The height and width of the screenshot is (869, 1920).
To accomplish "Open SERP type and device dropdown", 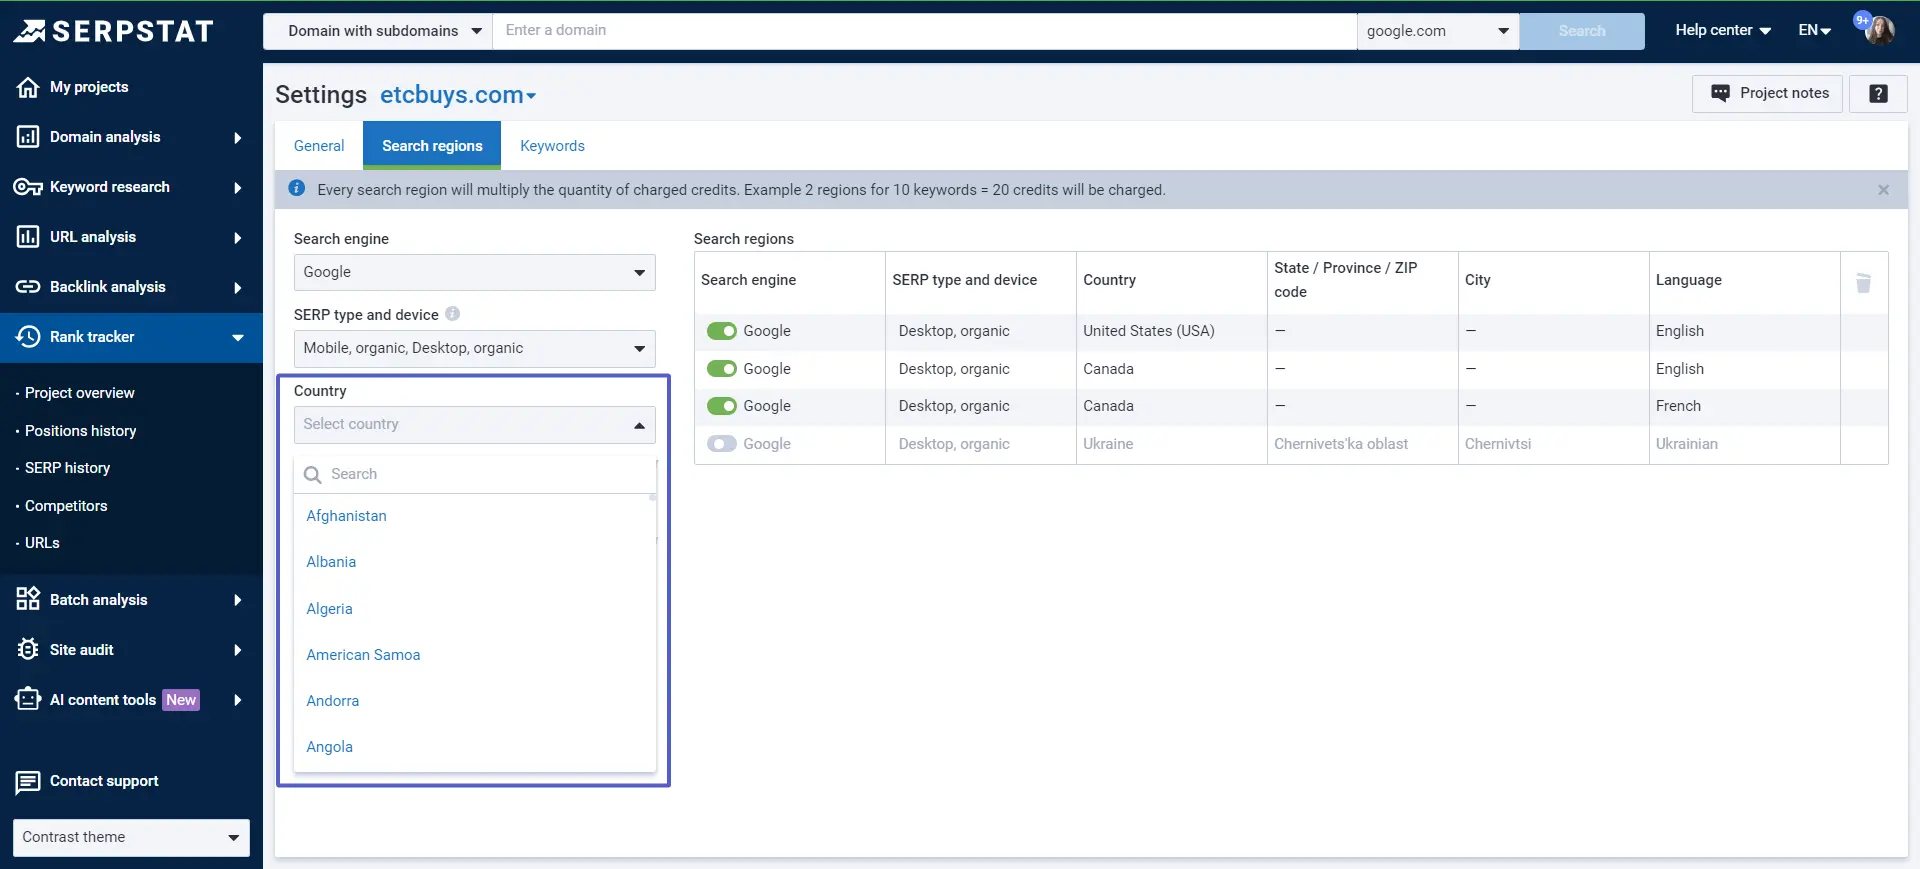I will click(474, 348).
